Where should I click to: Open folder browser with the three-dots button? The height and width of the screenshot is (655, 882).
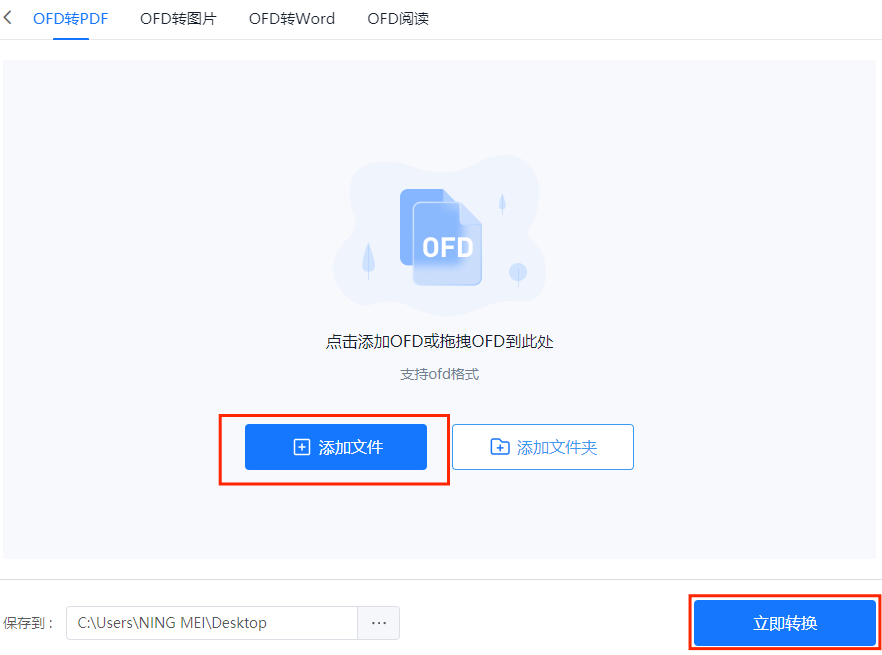tap(379, 623)
